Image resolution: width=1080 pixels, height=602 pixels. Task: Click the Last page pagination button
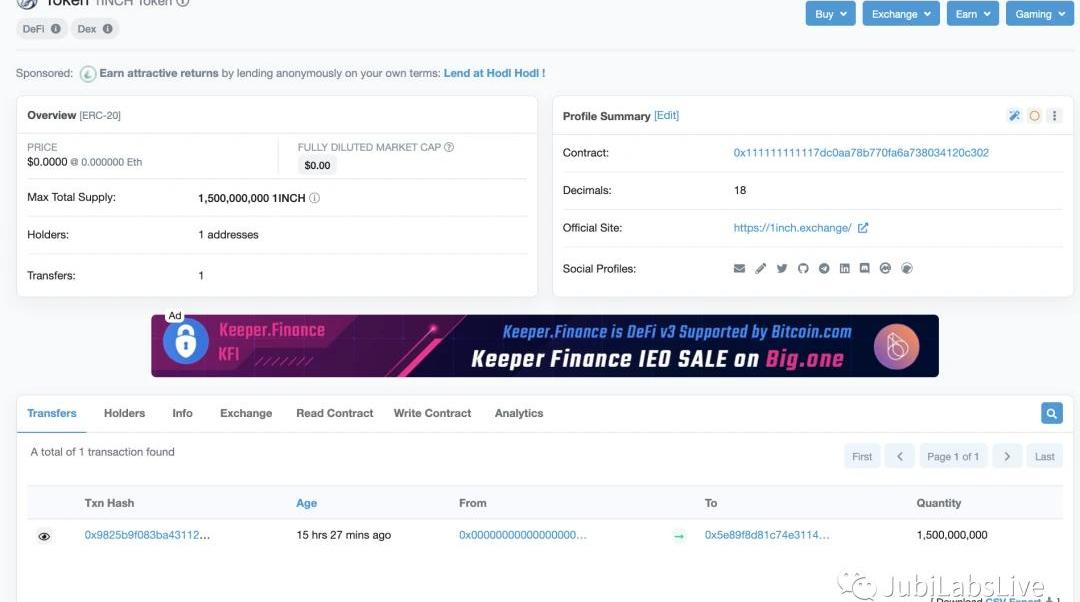(1044, 456)
